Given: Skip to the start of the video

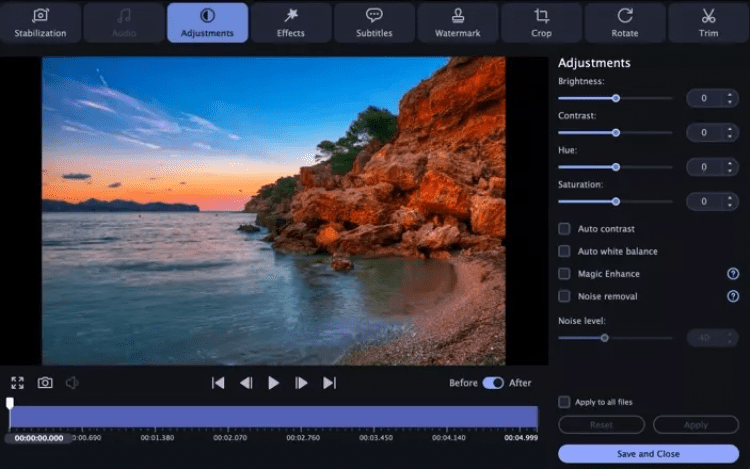Looking at the screenshot, I should (x=218, y=383).
